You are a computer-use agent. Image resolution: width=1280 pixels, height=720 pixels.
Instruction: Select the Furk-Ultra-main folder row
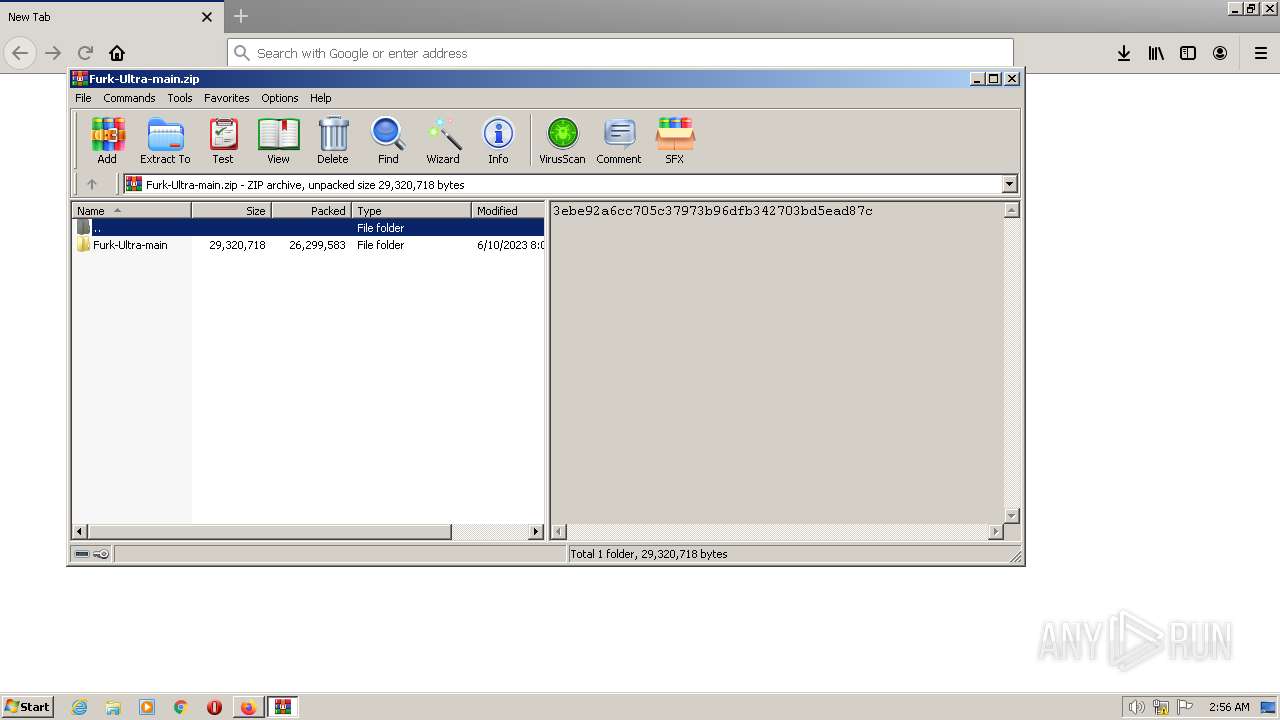(308, 245)
